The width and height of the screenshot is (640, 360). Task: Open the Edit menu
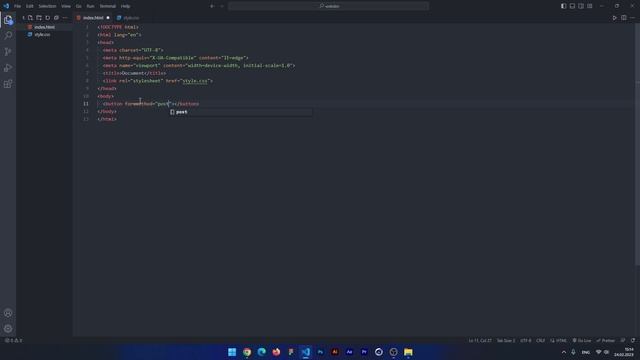pyautogui.click(x=30, y=6)
